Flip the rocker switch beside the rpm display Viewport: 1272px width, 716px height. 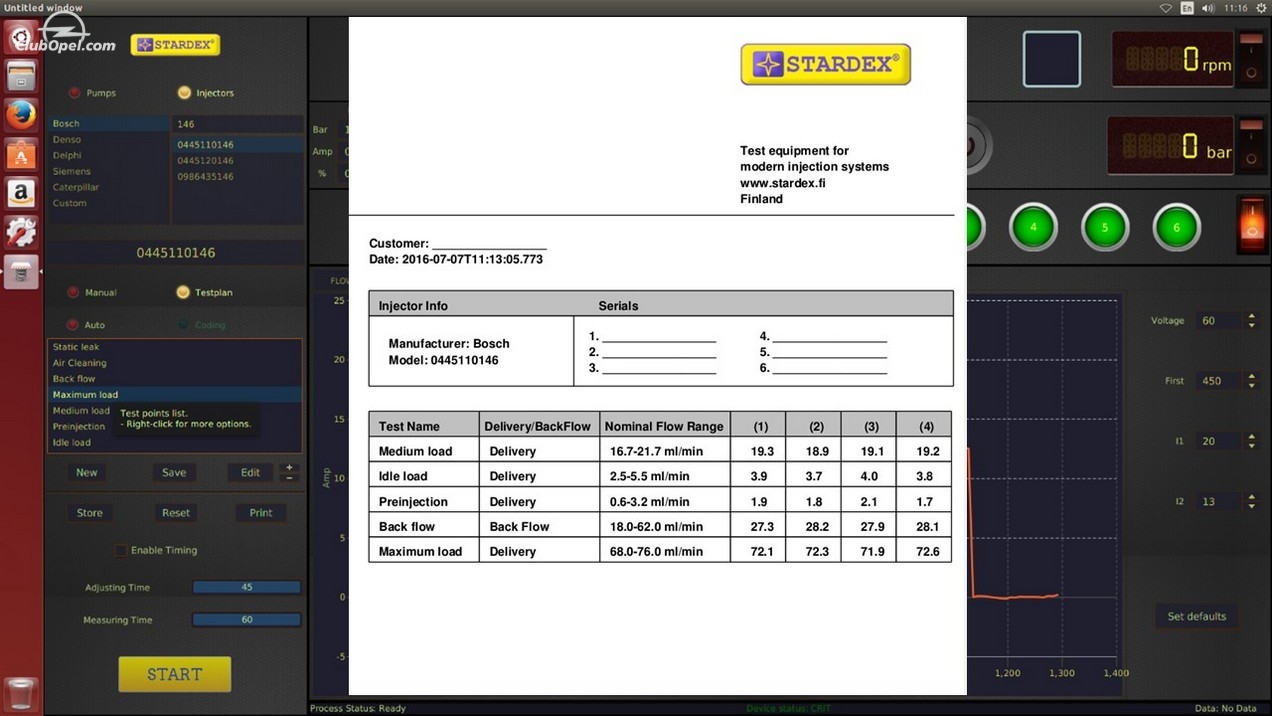pyautogui.click(x=1250, y=57)
